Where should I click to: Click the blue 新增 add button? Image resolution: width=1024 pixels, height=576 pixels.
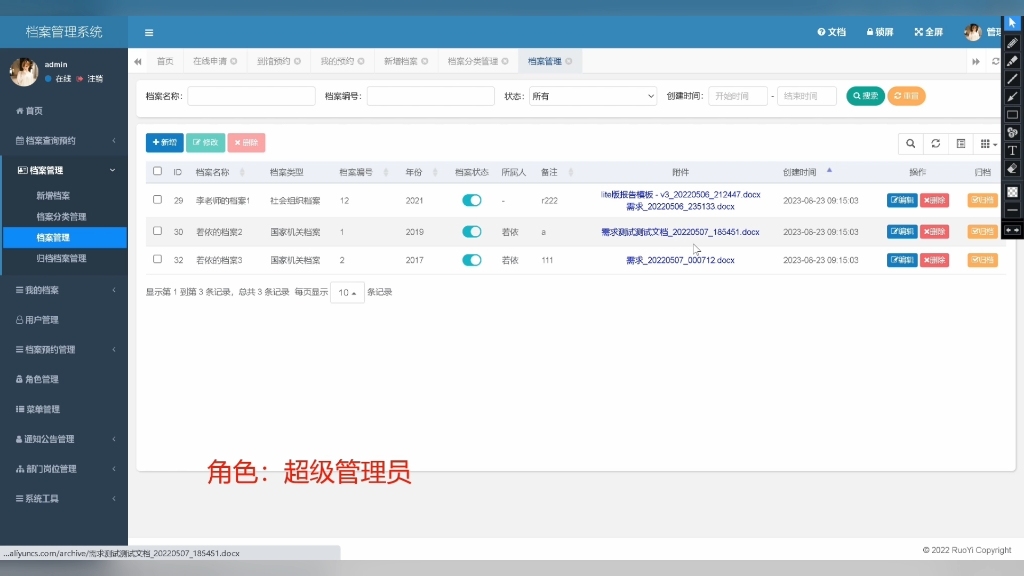coord(165,142)
